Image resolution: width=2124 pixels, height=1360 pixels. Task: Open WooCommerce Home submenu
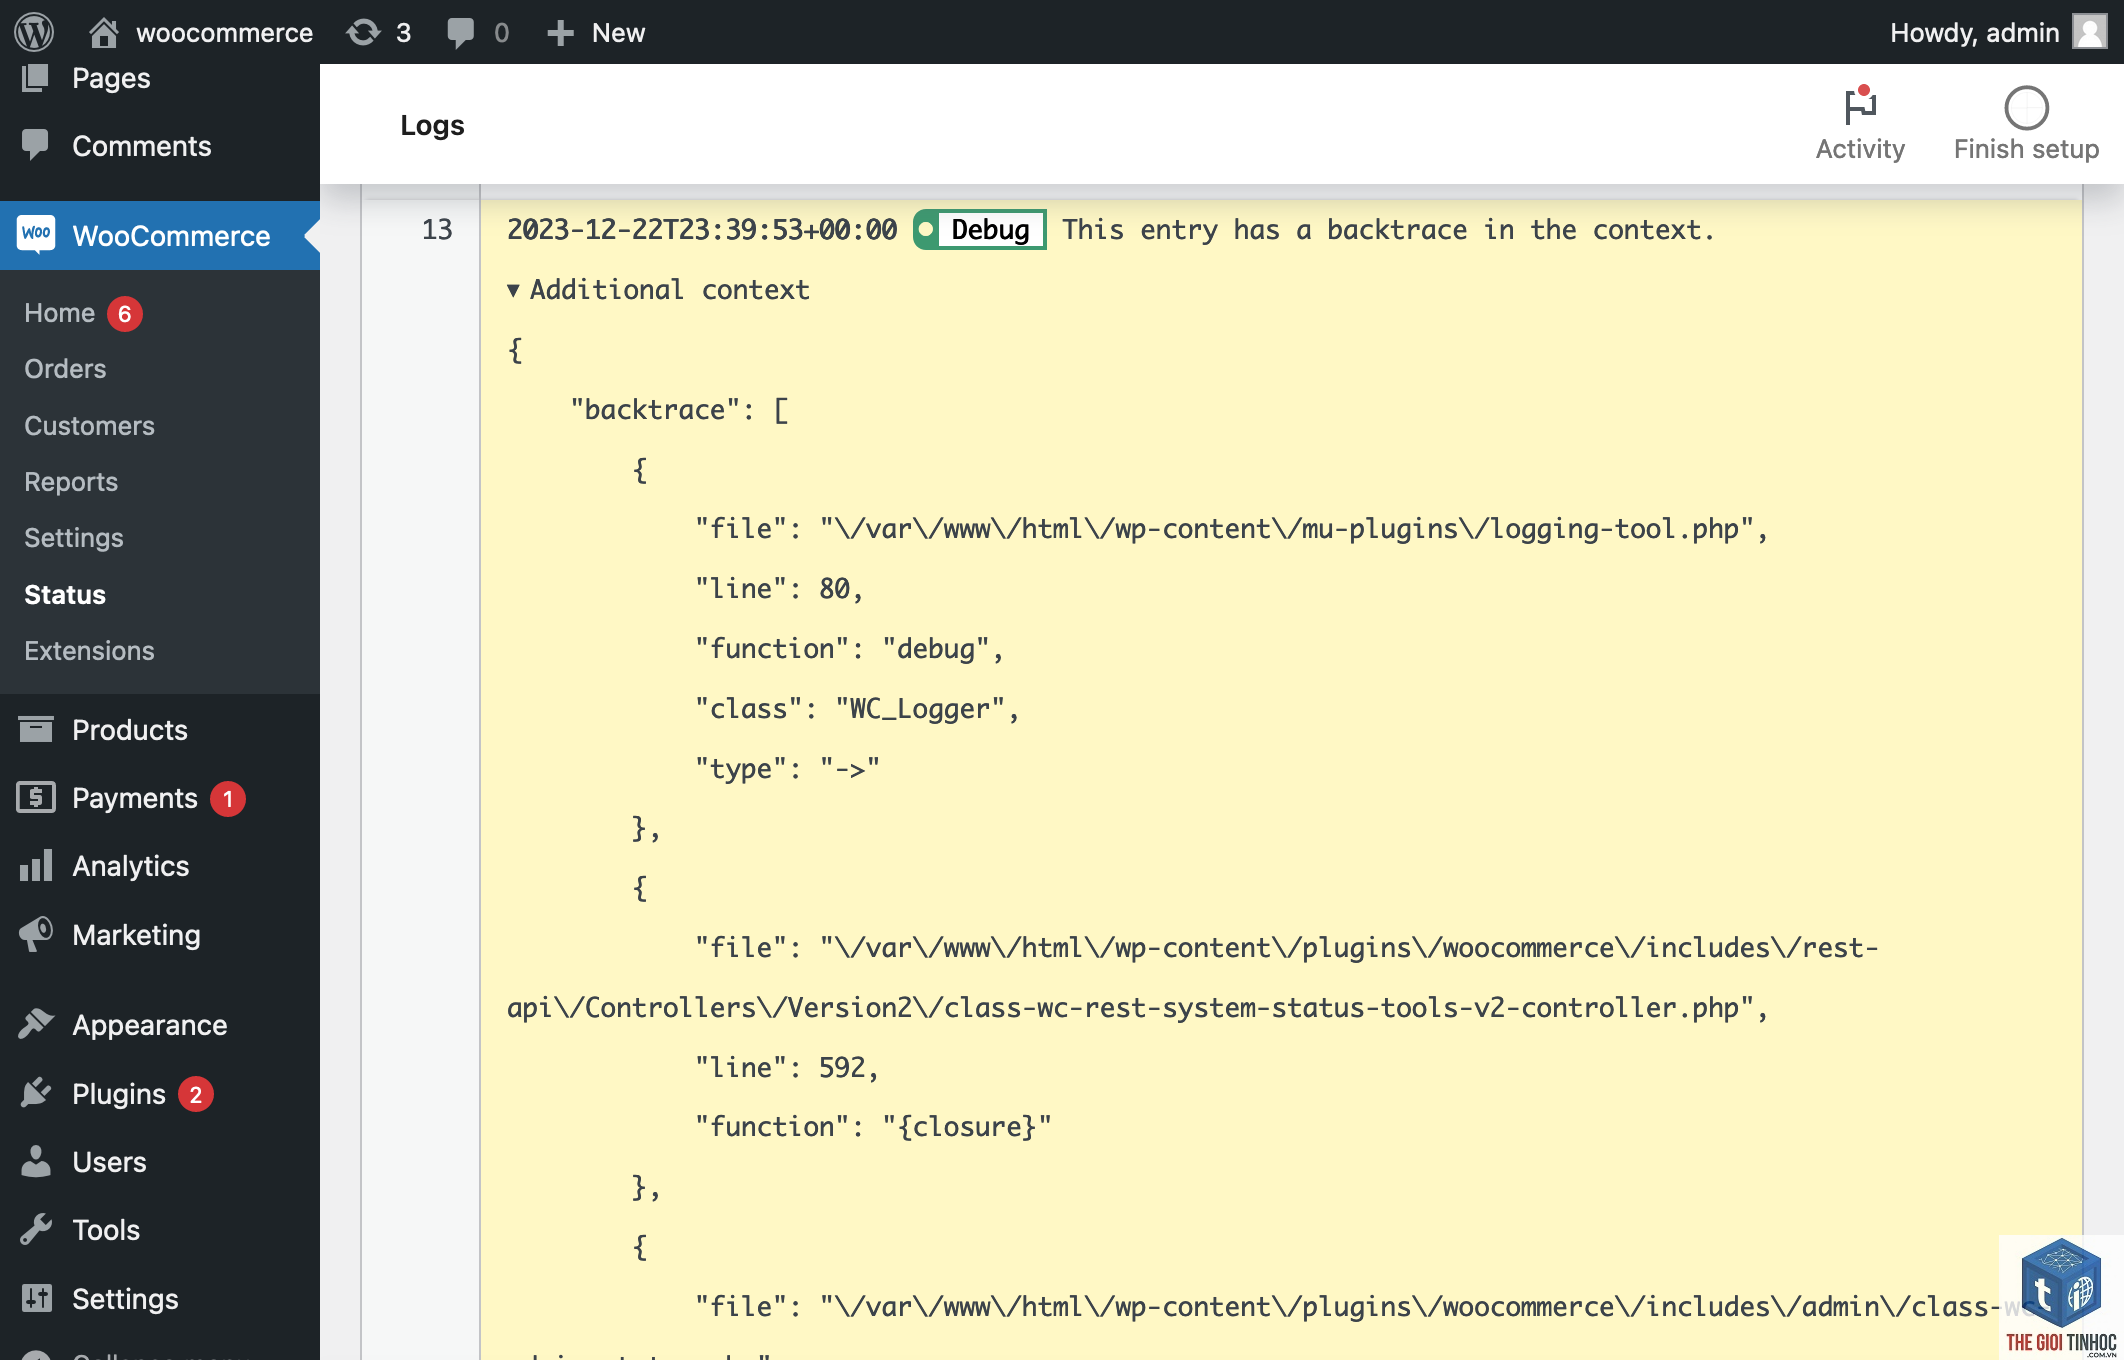tap(59, 313)
